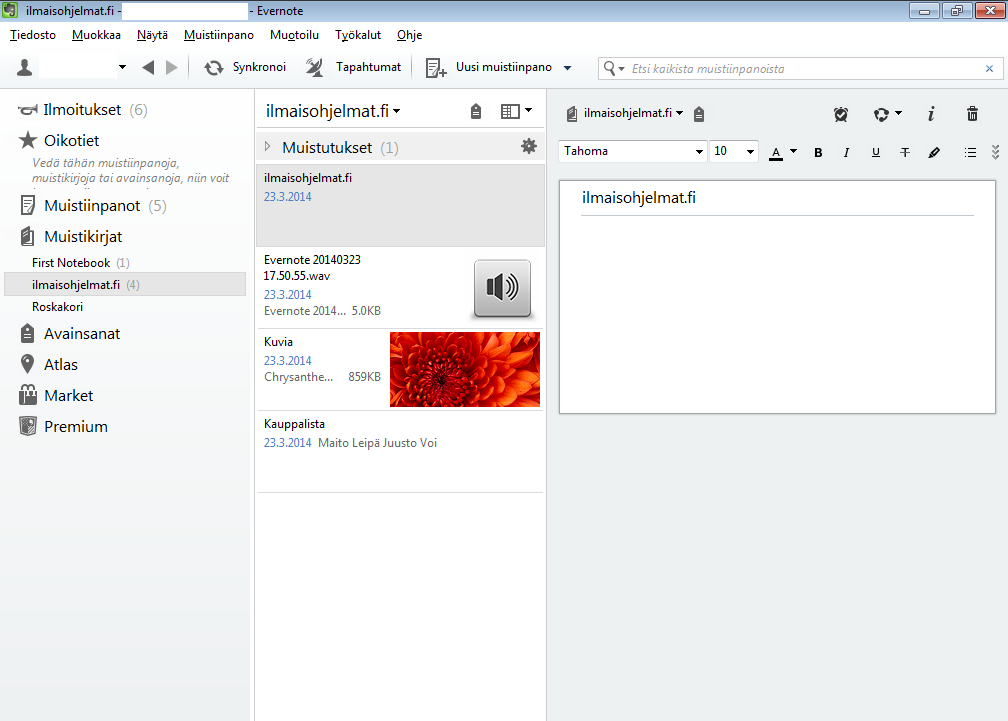Click the user account icon

(x=24, y=67)
